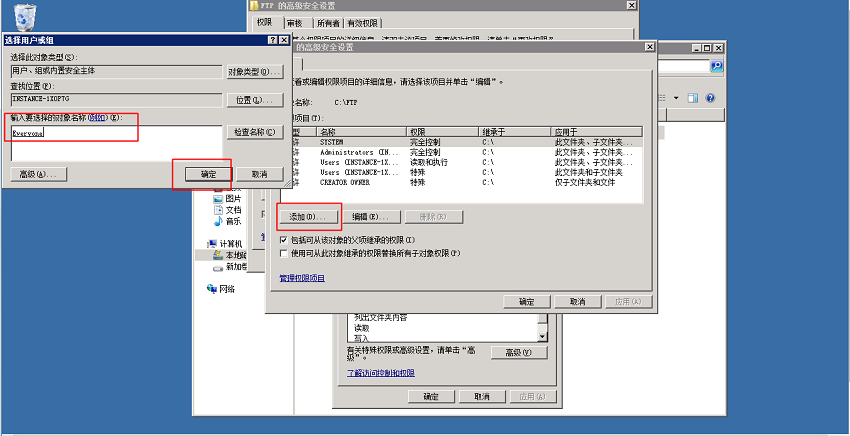850x436 pixels.
Task: Open the 了解访问控制和权限 link
Action: pos(381,373)
